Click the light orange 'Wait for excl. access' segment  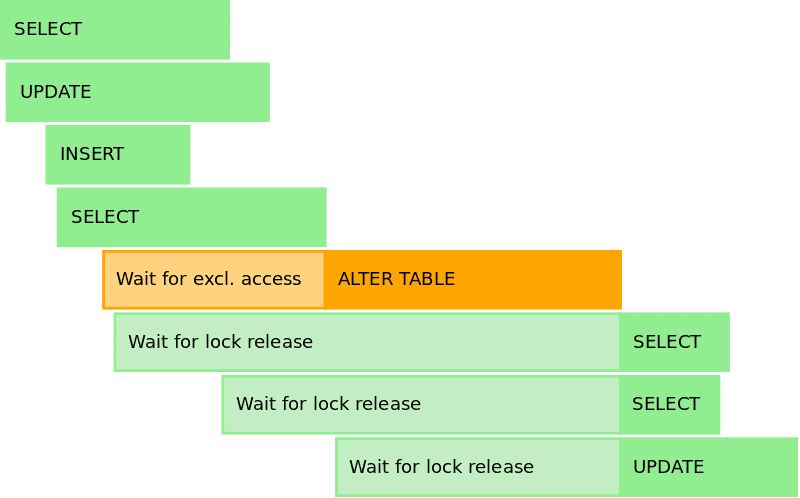tap(213, 280)
